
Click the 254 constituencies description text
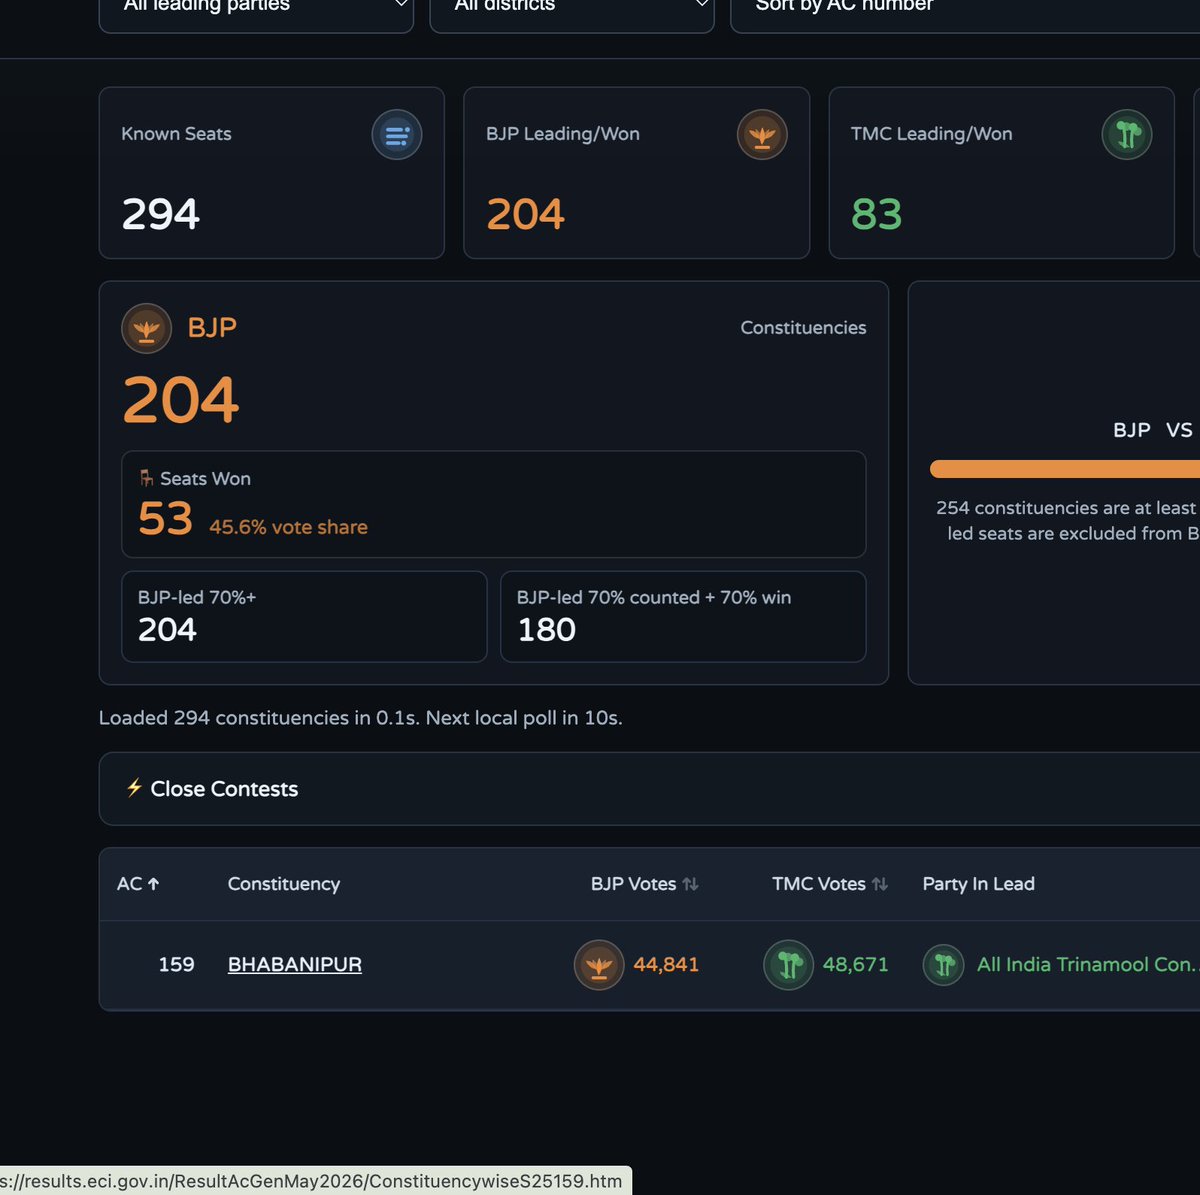coord(1067,521)
